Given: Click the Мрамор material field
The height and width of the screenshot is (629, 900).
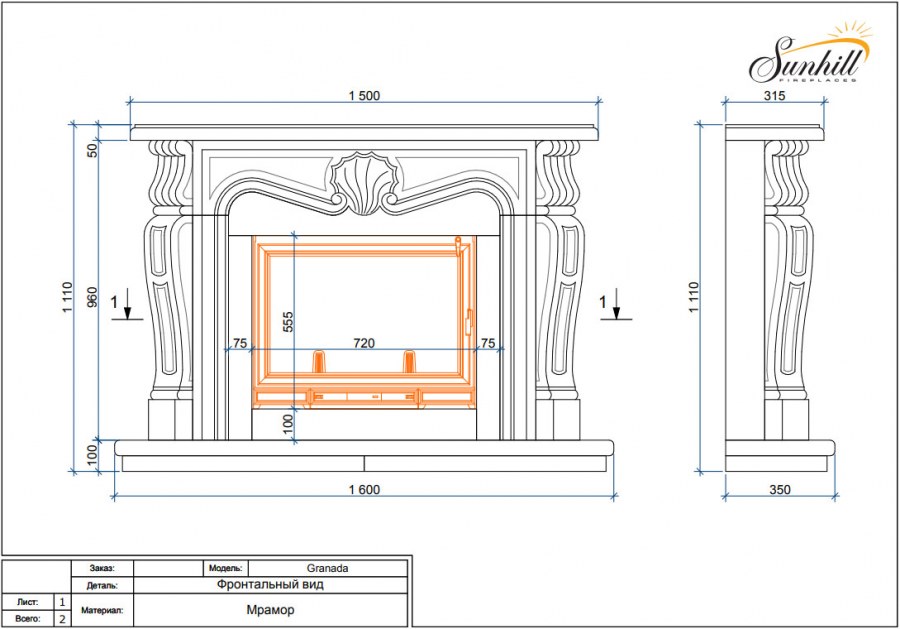Looking at the screenshot, I should tap(270, 610).
